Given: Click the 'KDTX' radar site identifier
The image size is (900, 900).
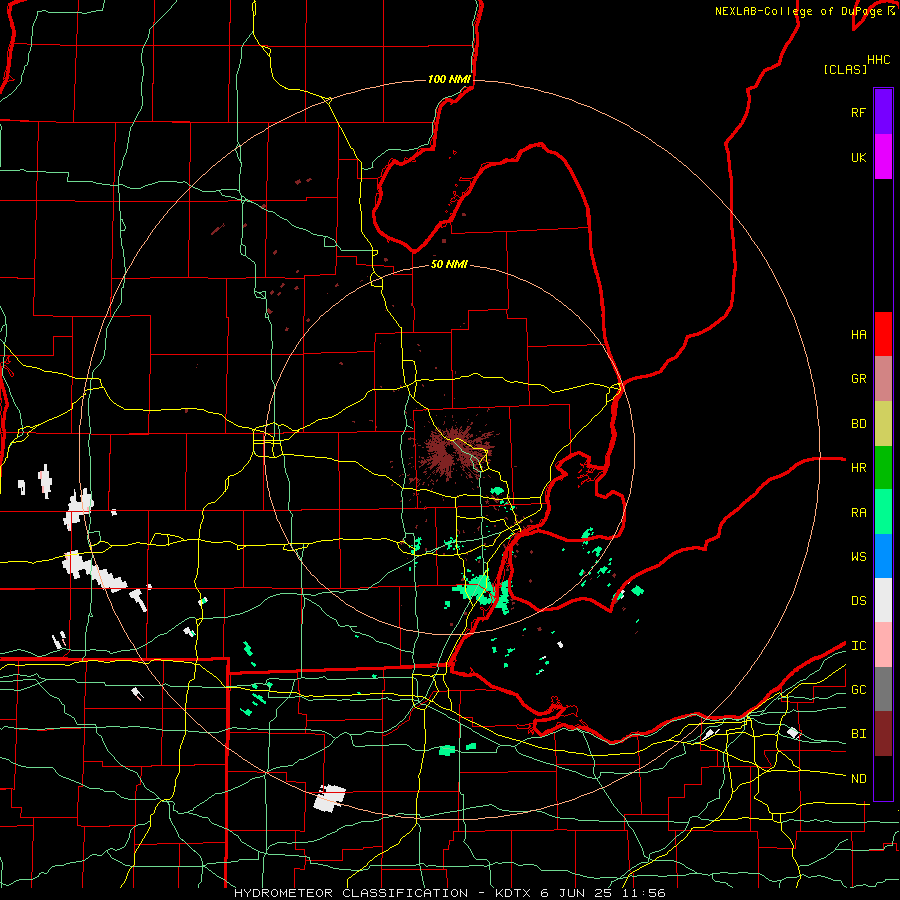Looking at the screenshot, I should tap(514, 893).
